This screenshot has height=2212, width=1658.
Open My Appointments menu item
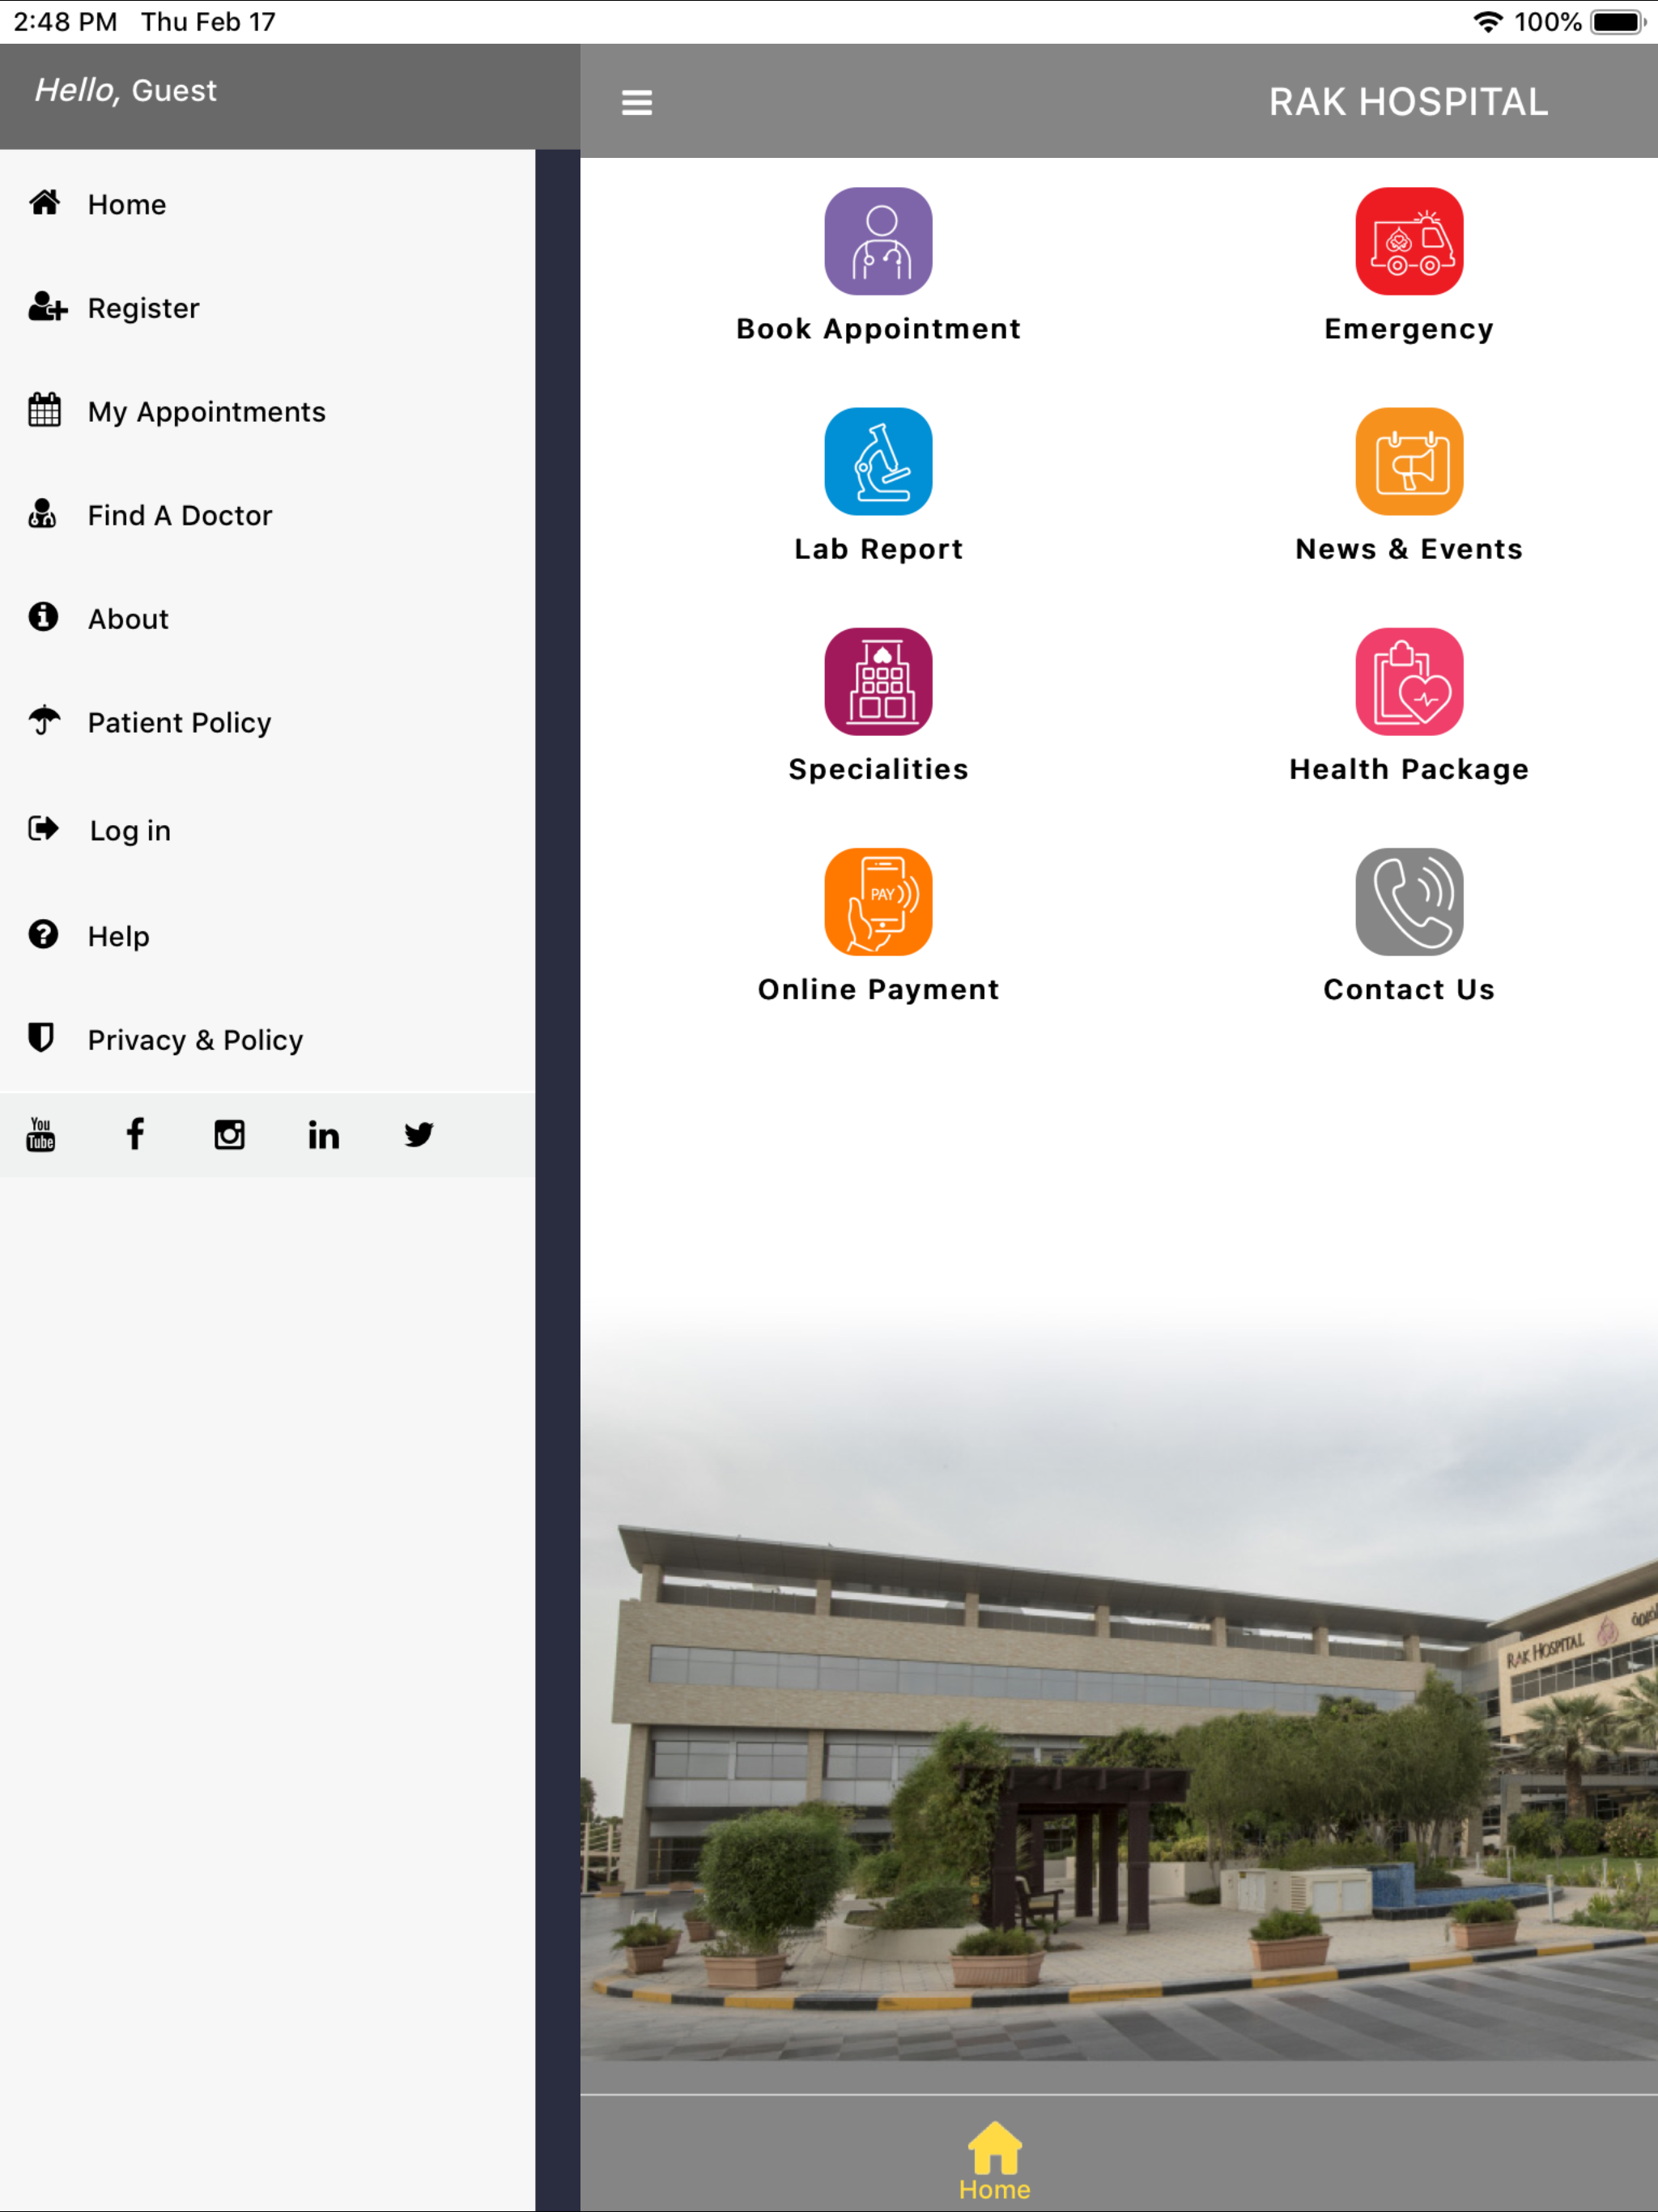[x=267, y=411]
